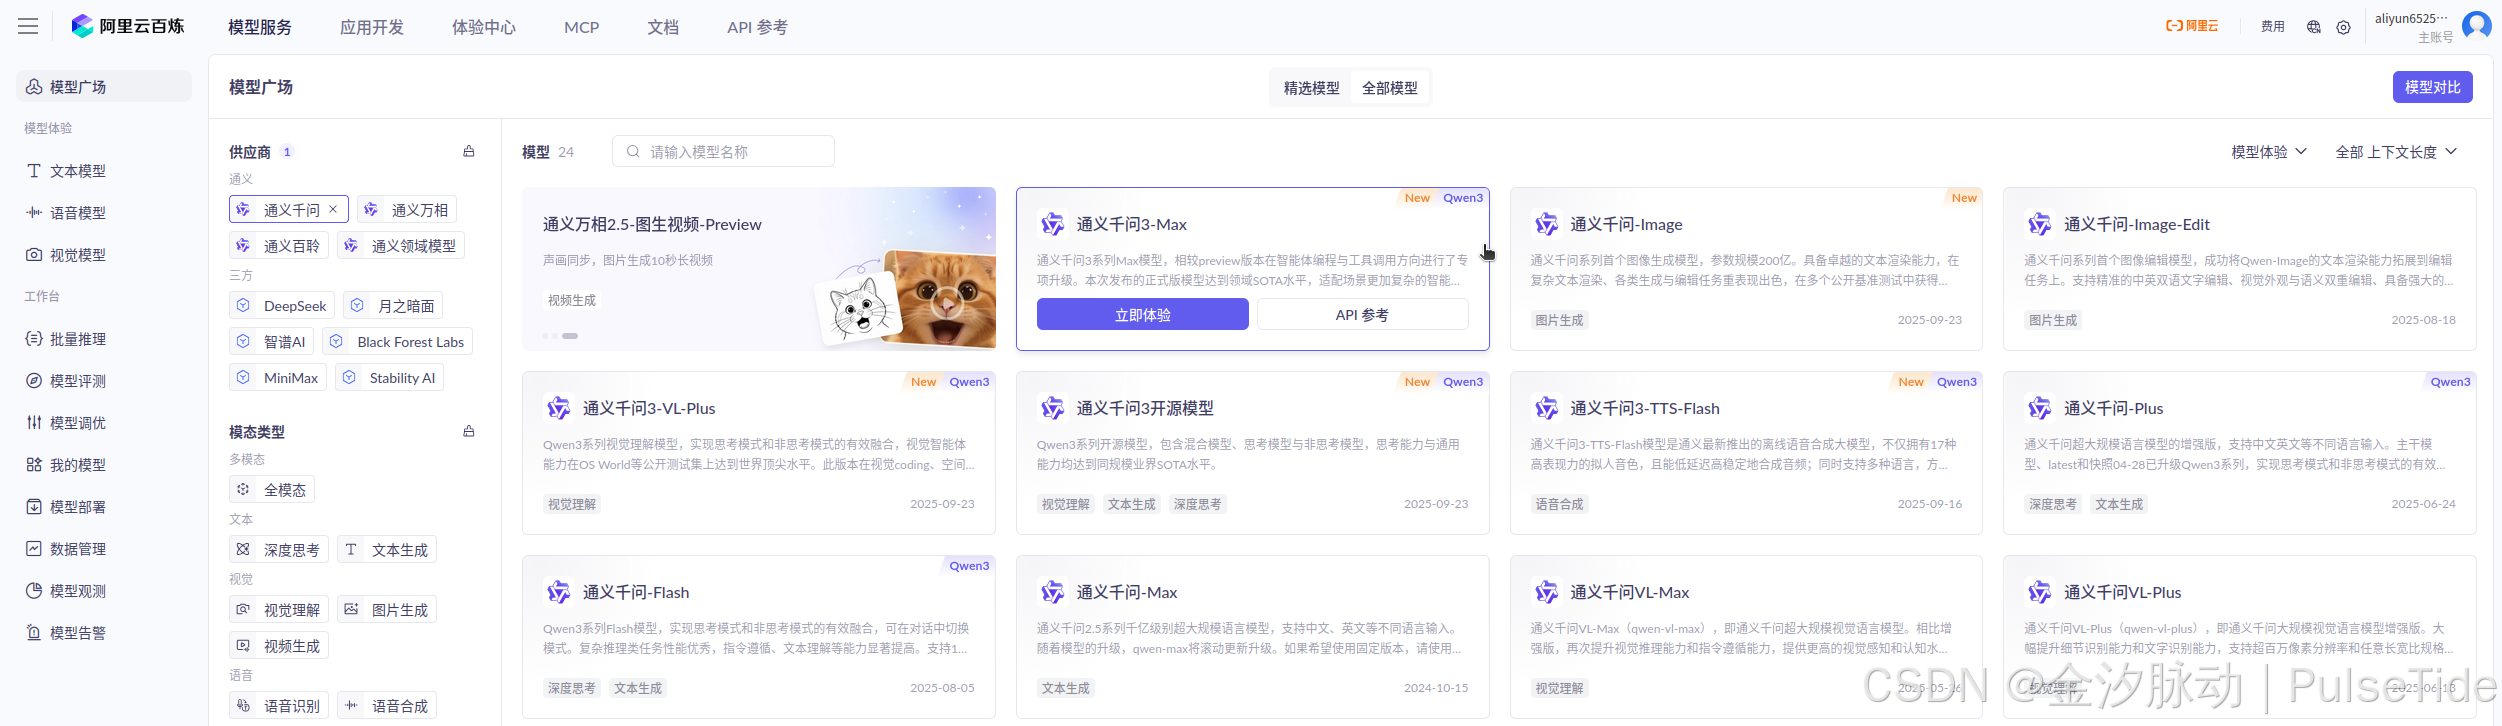2502x726 pixels.
Task: Click the globe language icon
Action: pos(2314,27)
